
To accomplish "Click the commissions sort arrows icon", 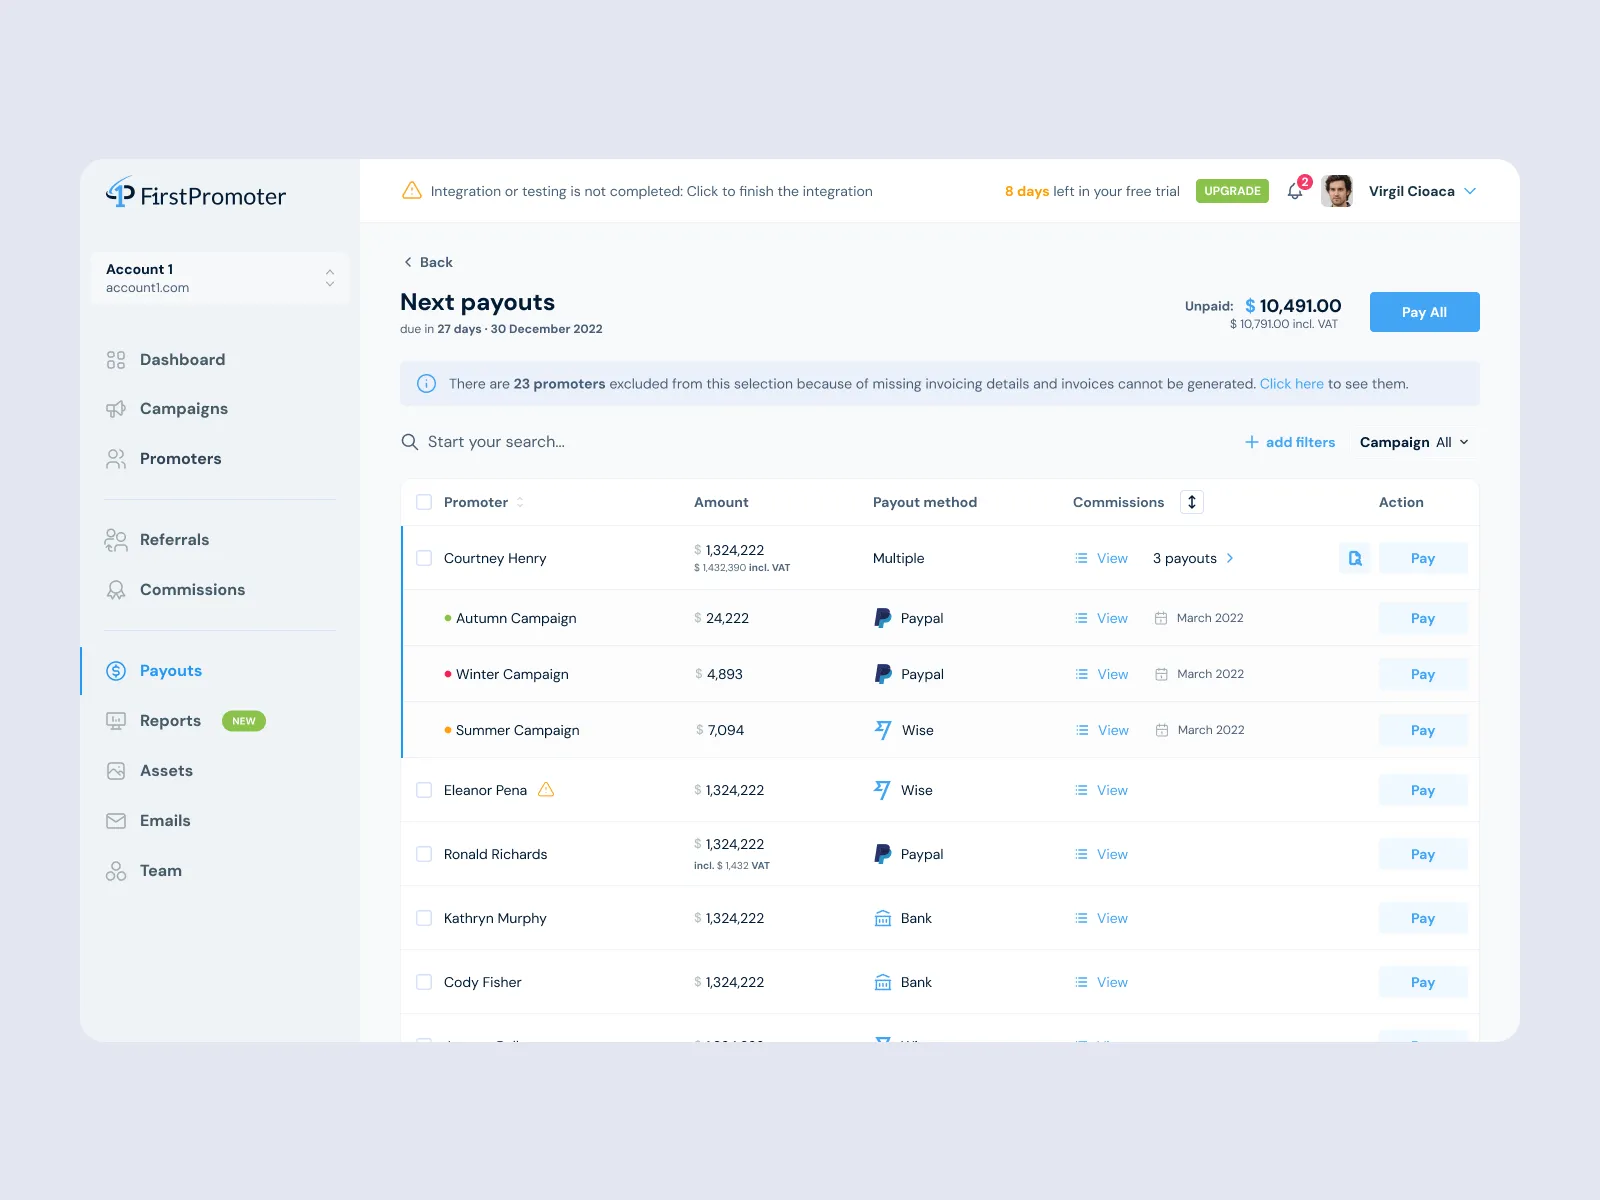I will 1191,502.
